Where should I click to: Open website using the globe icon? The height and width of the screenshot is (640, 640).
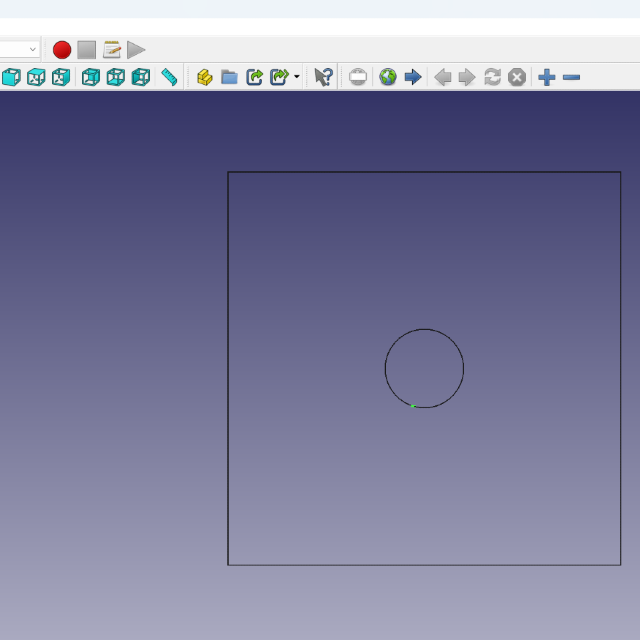388,77
